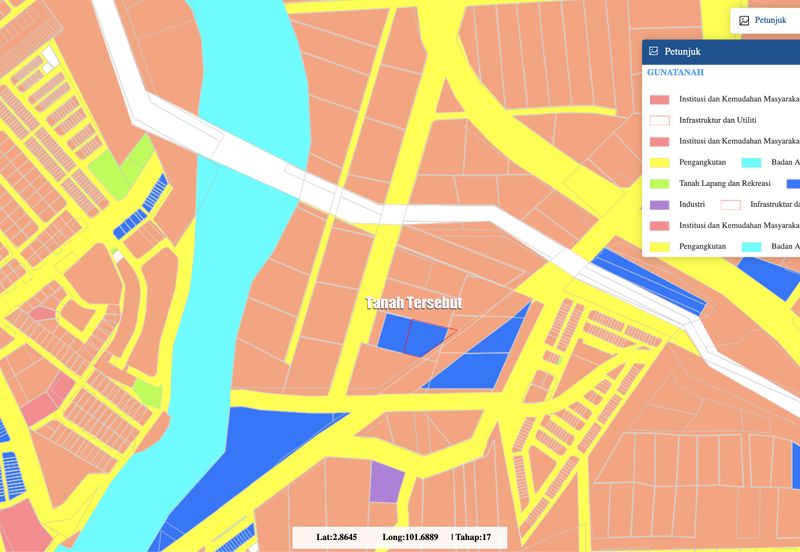
Task: Select the GUNATANAH heading in the legend
Action: (675, 73)
